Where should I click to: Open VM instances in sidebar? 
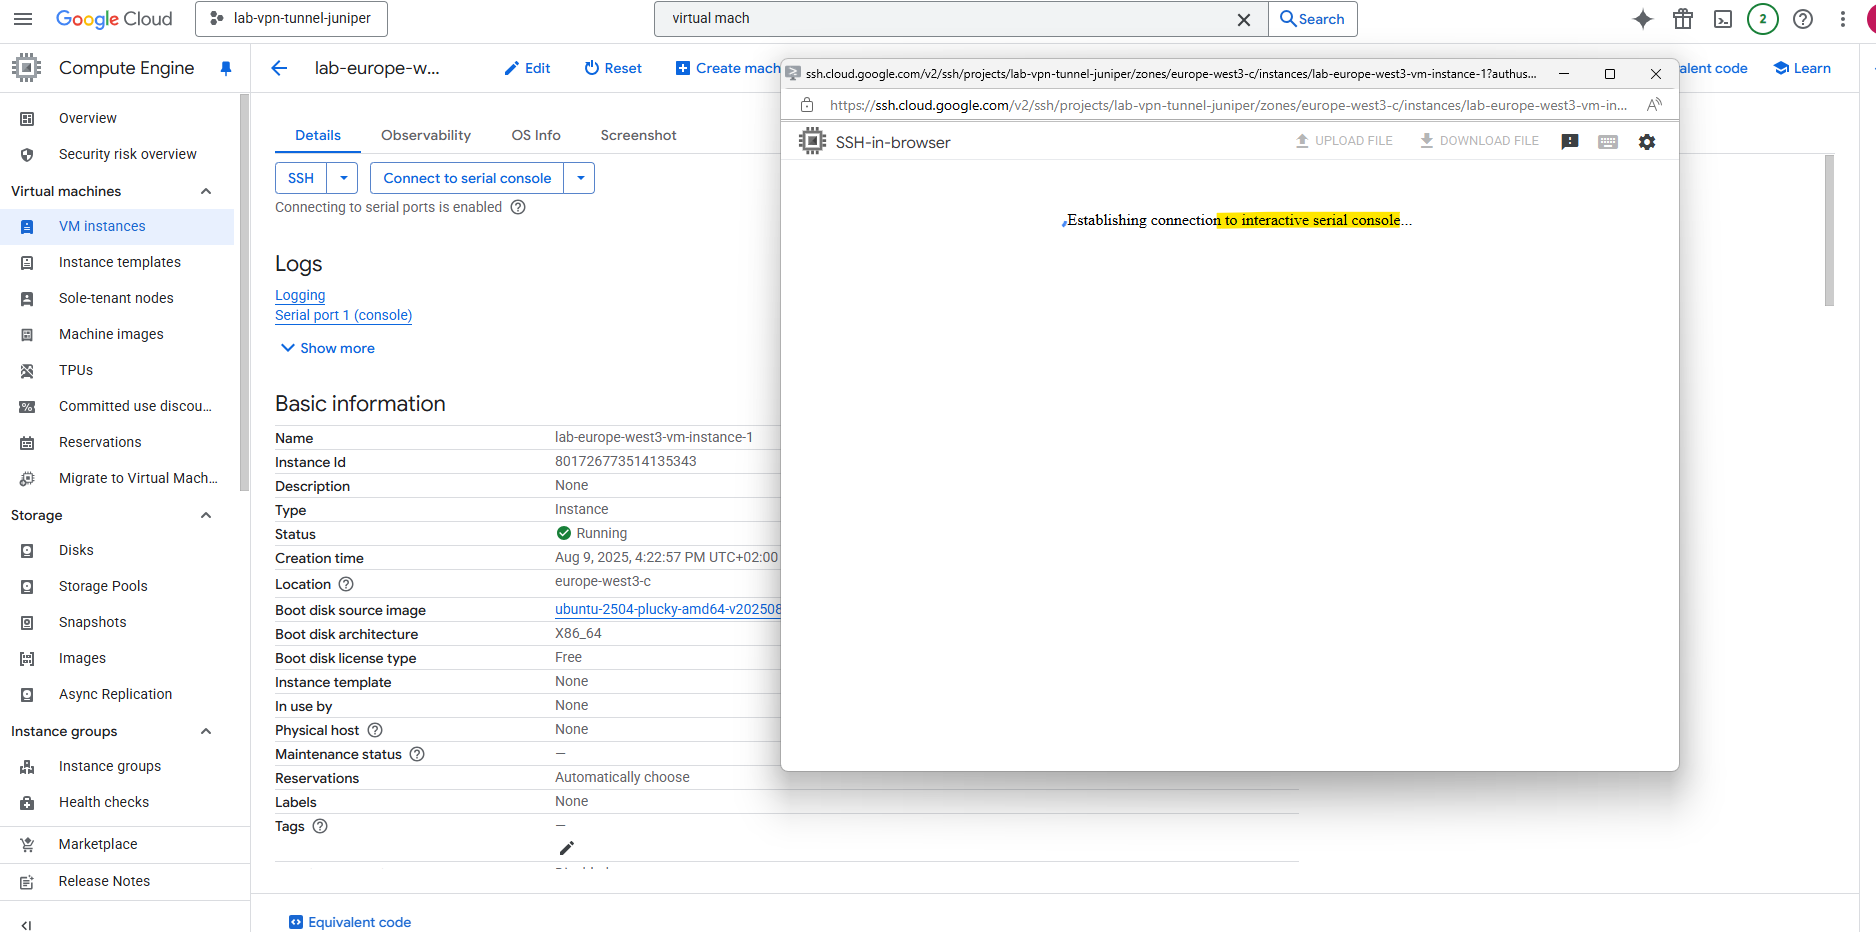tap(117, 226)
